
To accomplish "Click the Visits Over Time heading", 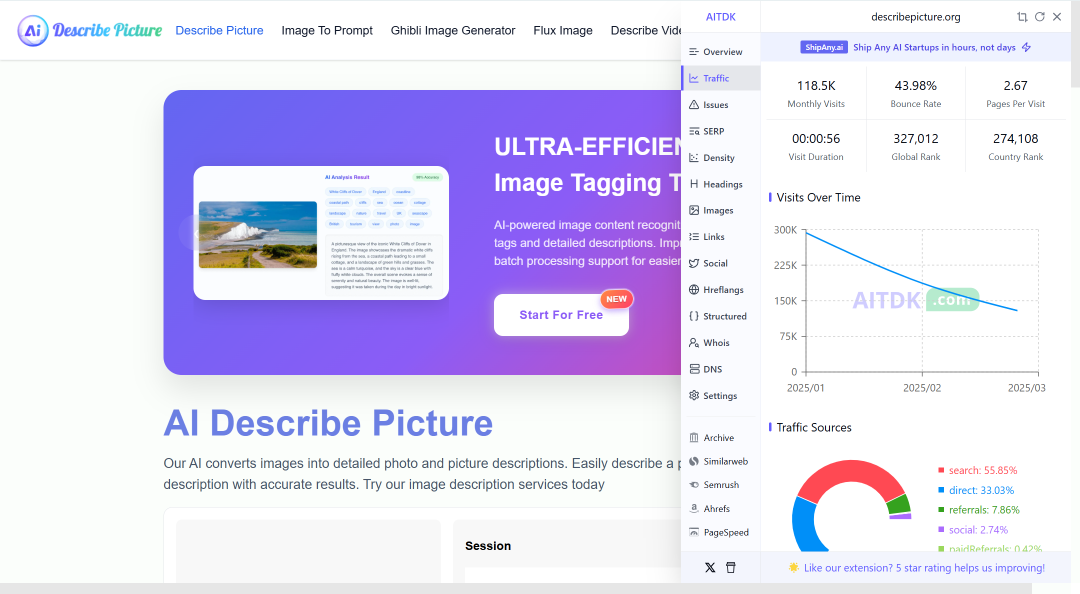I will click(x=818, y=197).
